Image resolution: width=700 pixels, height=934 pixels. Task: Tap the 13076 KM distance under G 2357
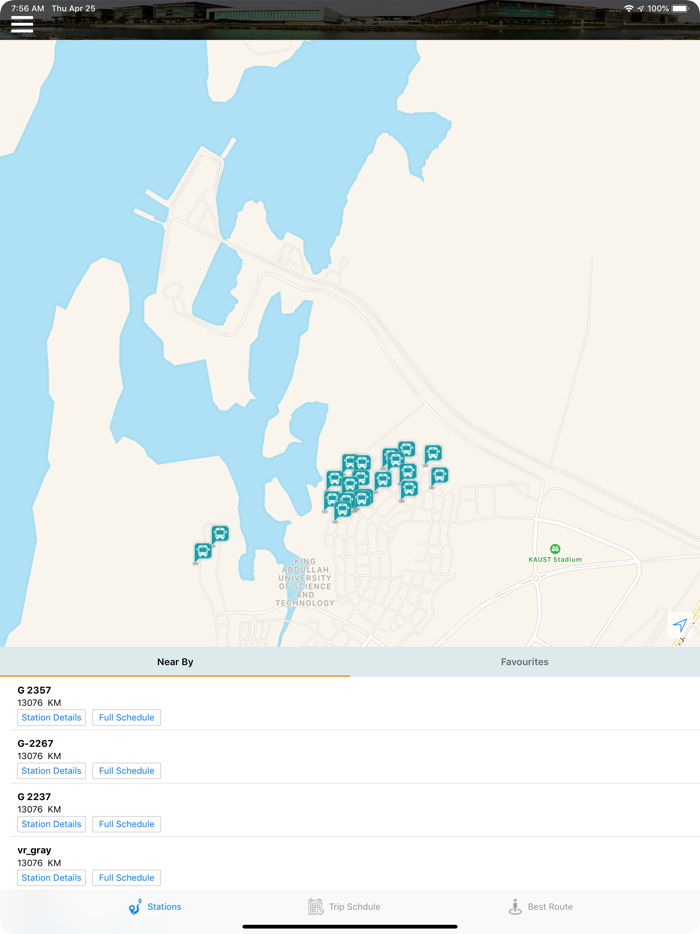pos(39,703)
